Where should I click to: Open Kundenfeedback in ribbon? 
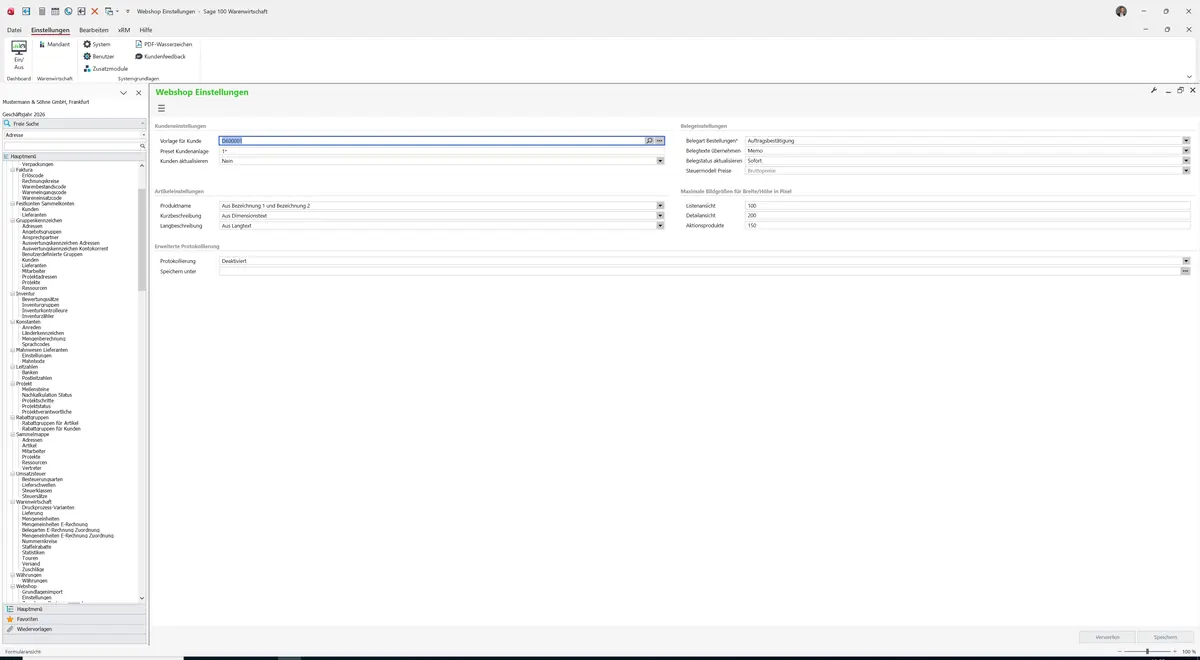tap(160, 56)
